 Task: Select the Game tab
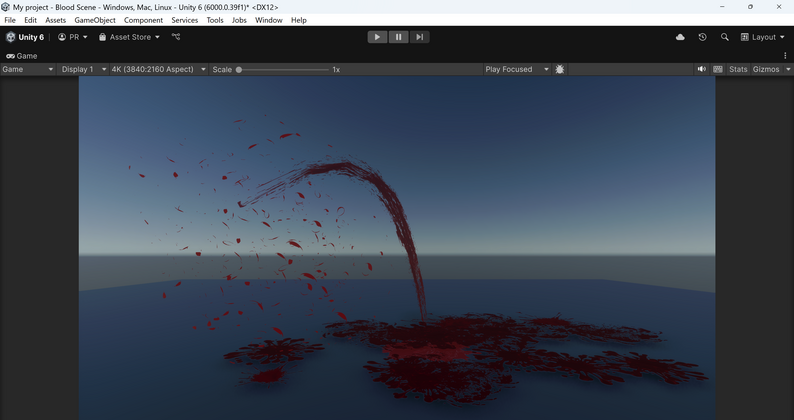point(22,56)
